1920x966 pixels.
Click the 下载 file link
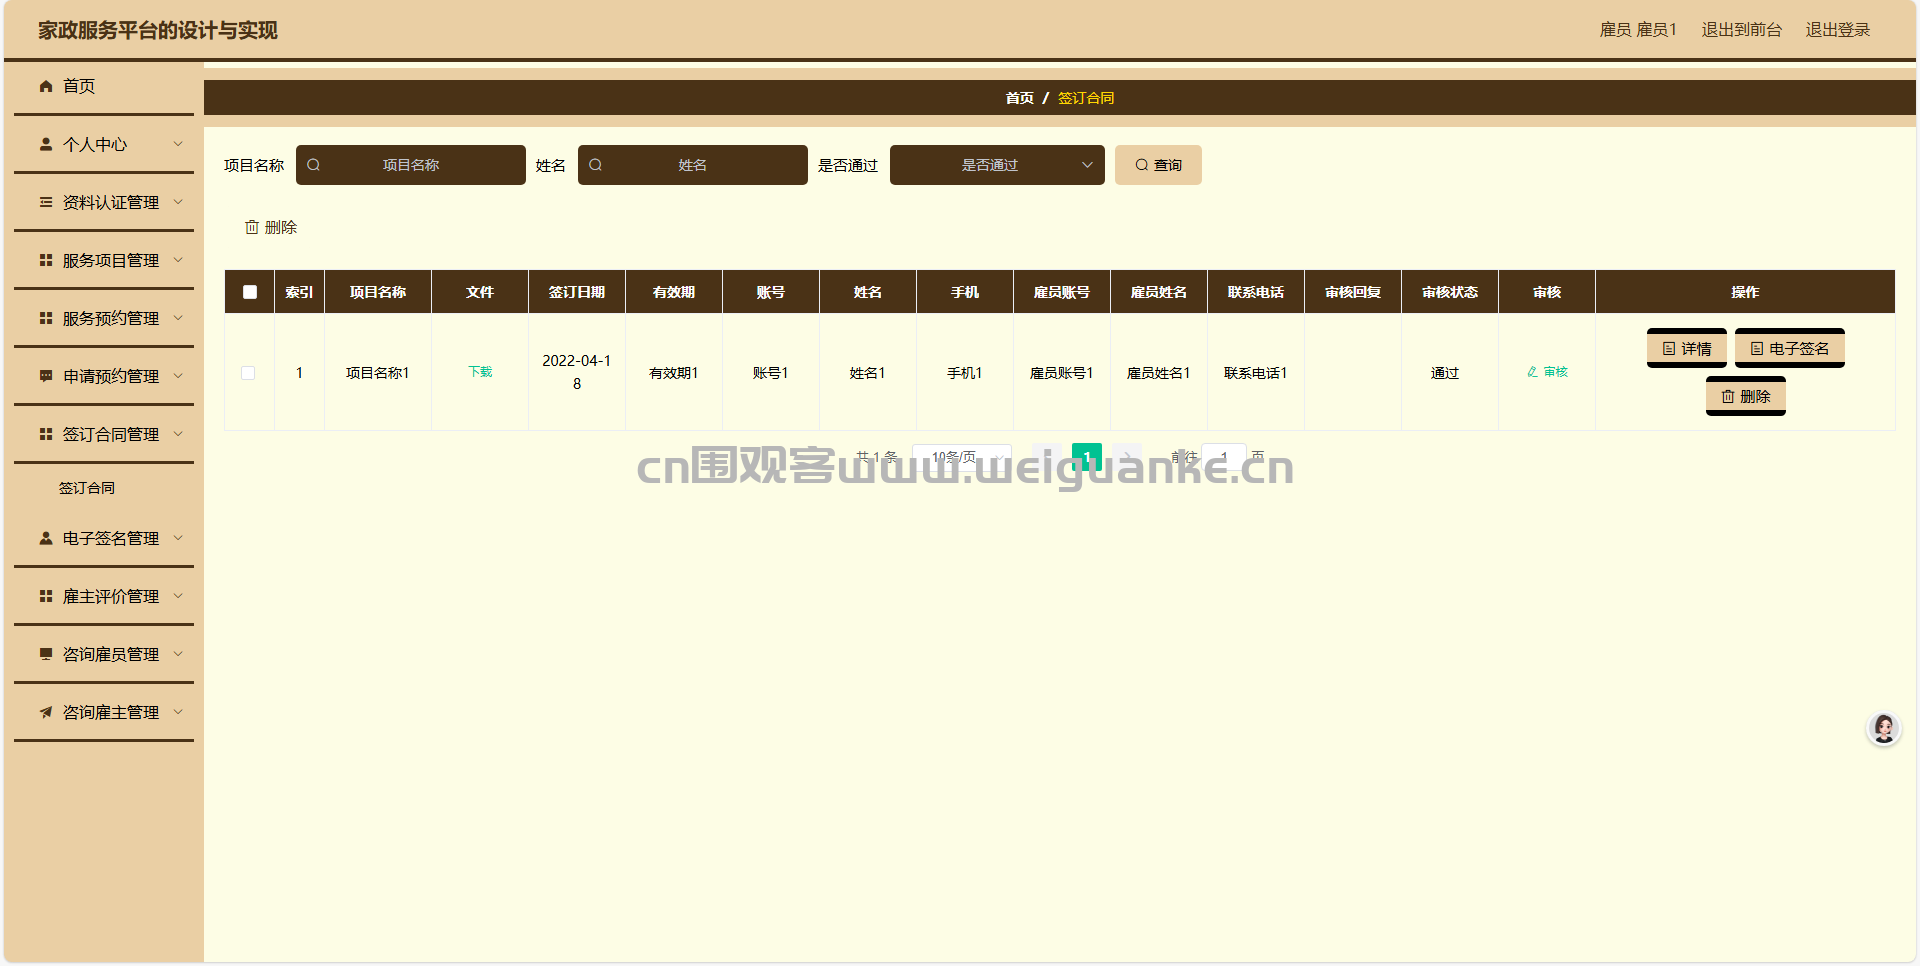(x=480, y=372)
